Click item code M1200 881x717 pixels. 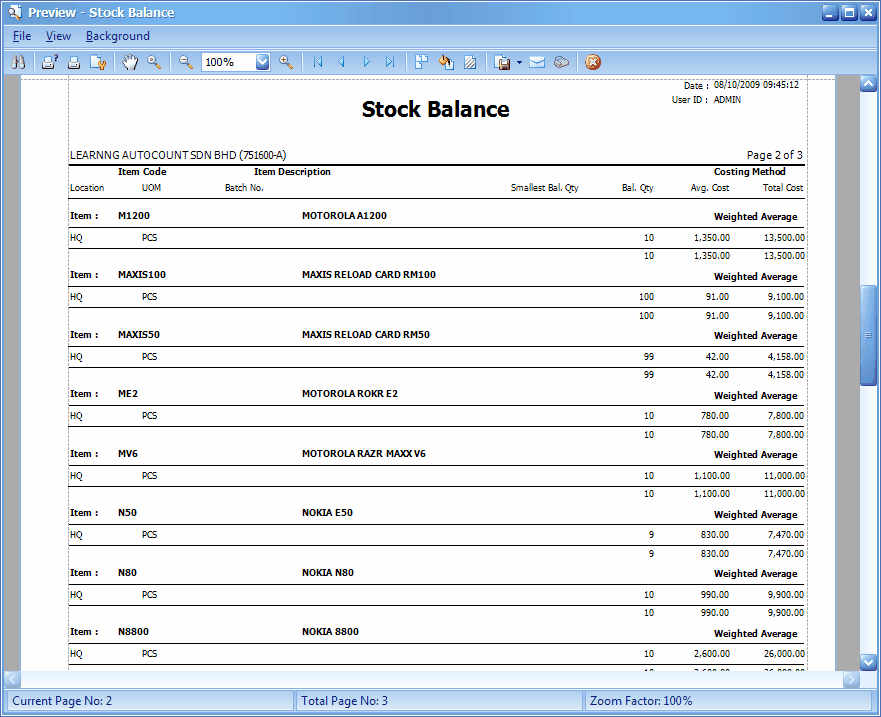134,216
